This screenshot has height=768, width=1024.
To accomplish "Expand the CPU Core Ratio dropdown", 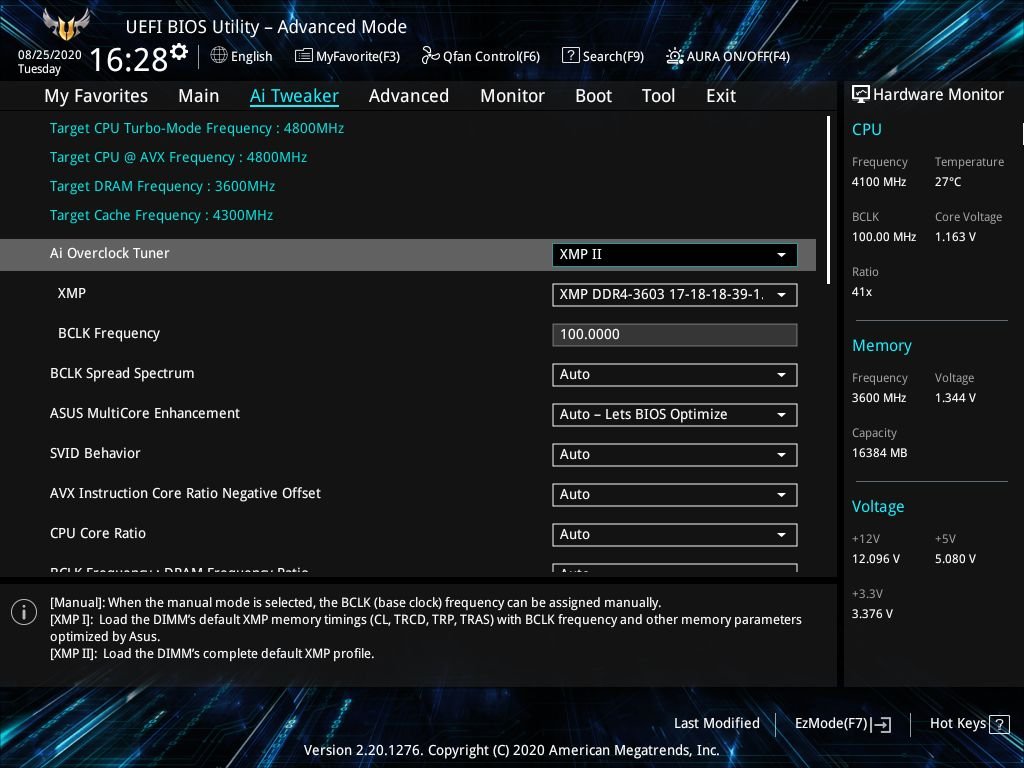I will click(x=675, y=534).
